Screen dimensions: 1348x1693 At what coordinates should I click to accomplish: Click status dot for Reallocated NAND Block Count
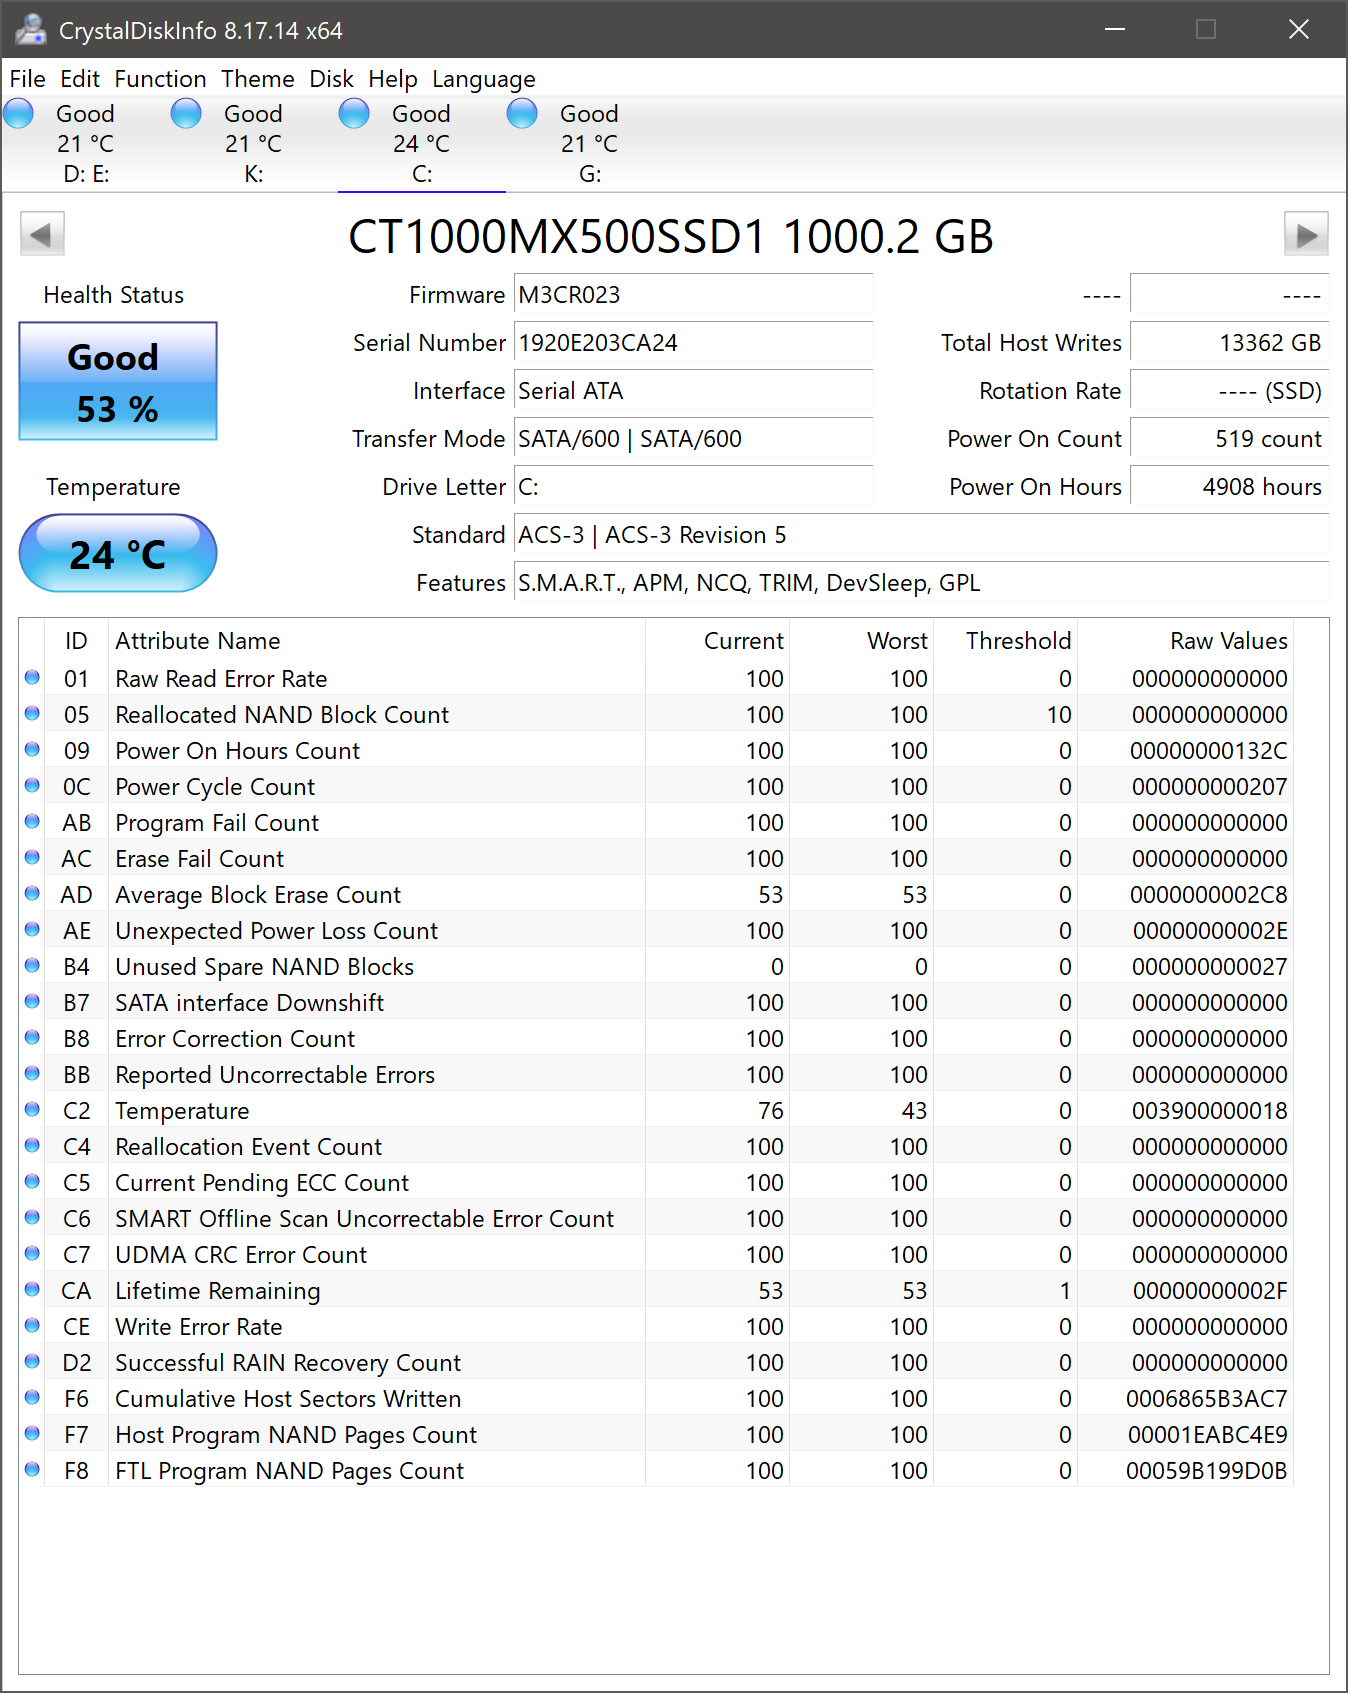pos(32,714)
